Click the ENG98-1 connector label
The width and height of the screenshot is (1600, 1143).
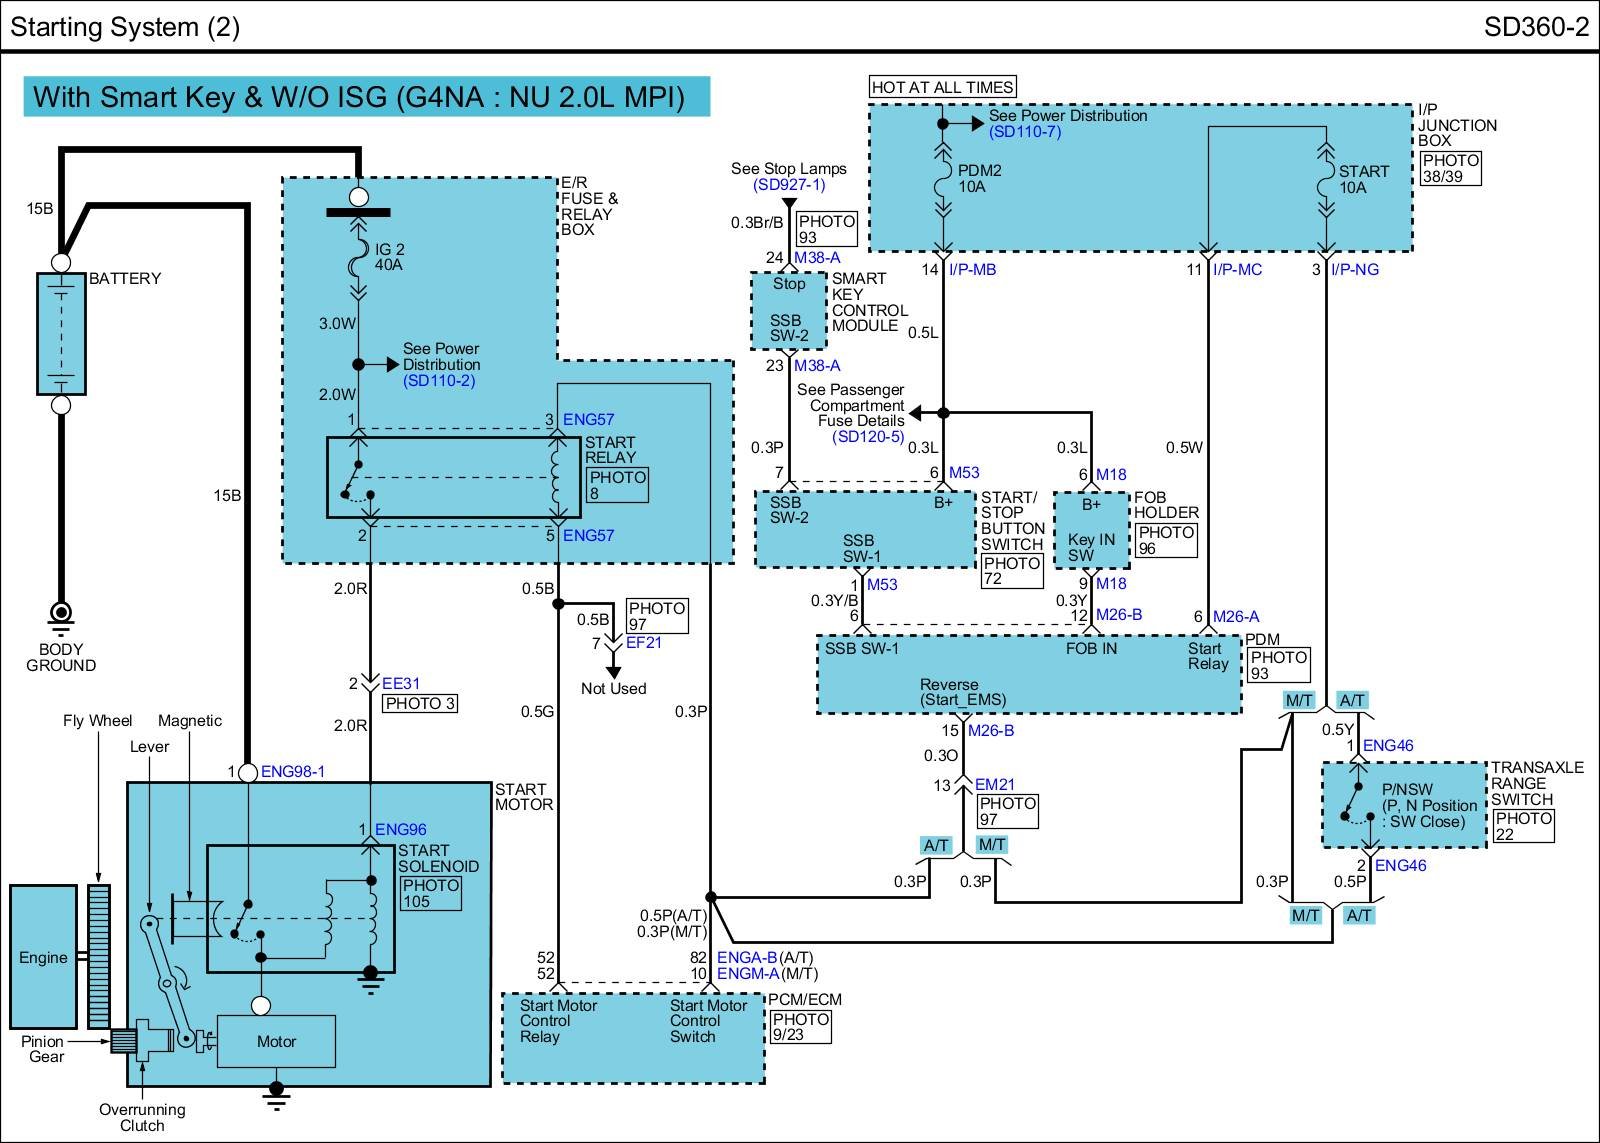tap(292, 771)
